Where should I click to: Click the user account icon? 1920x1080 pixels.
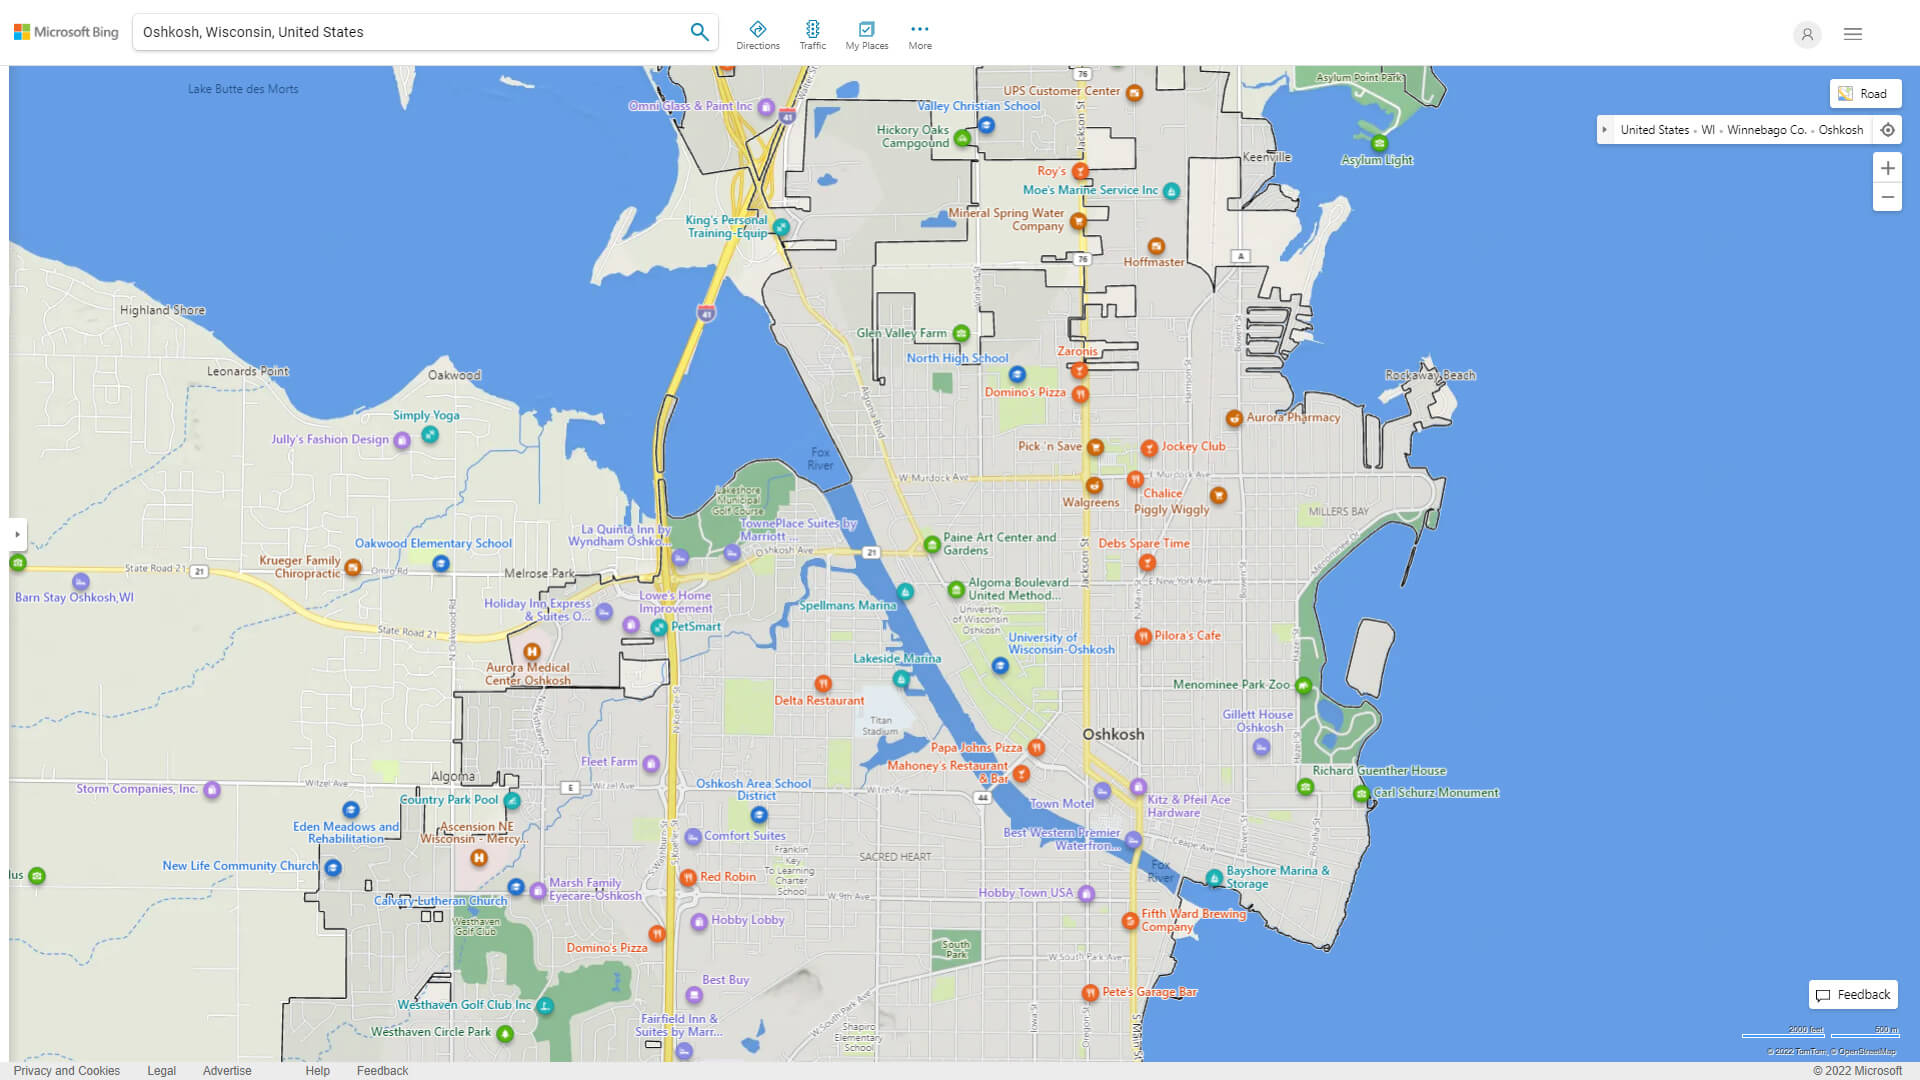[x=1806, y=35]
